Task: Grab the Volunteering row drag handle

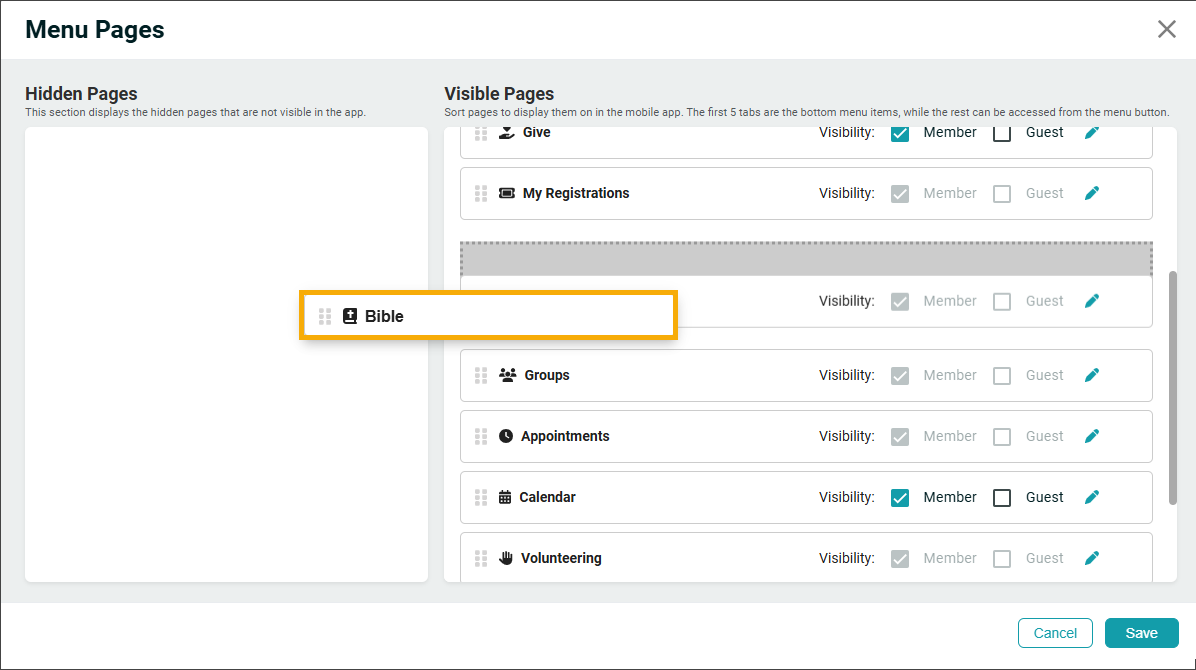Action: [x=481, y=558]
